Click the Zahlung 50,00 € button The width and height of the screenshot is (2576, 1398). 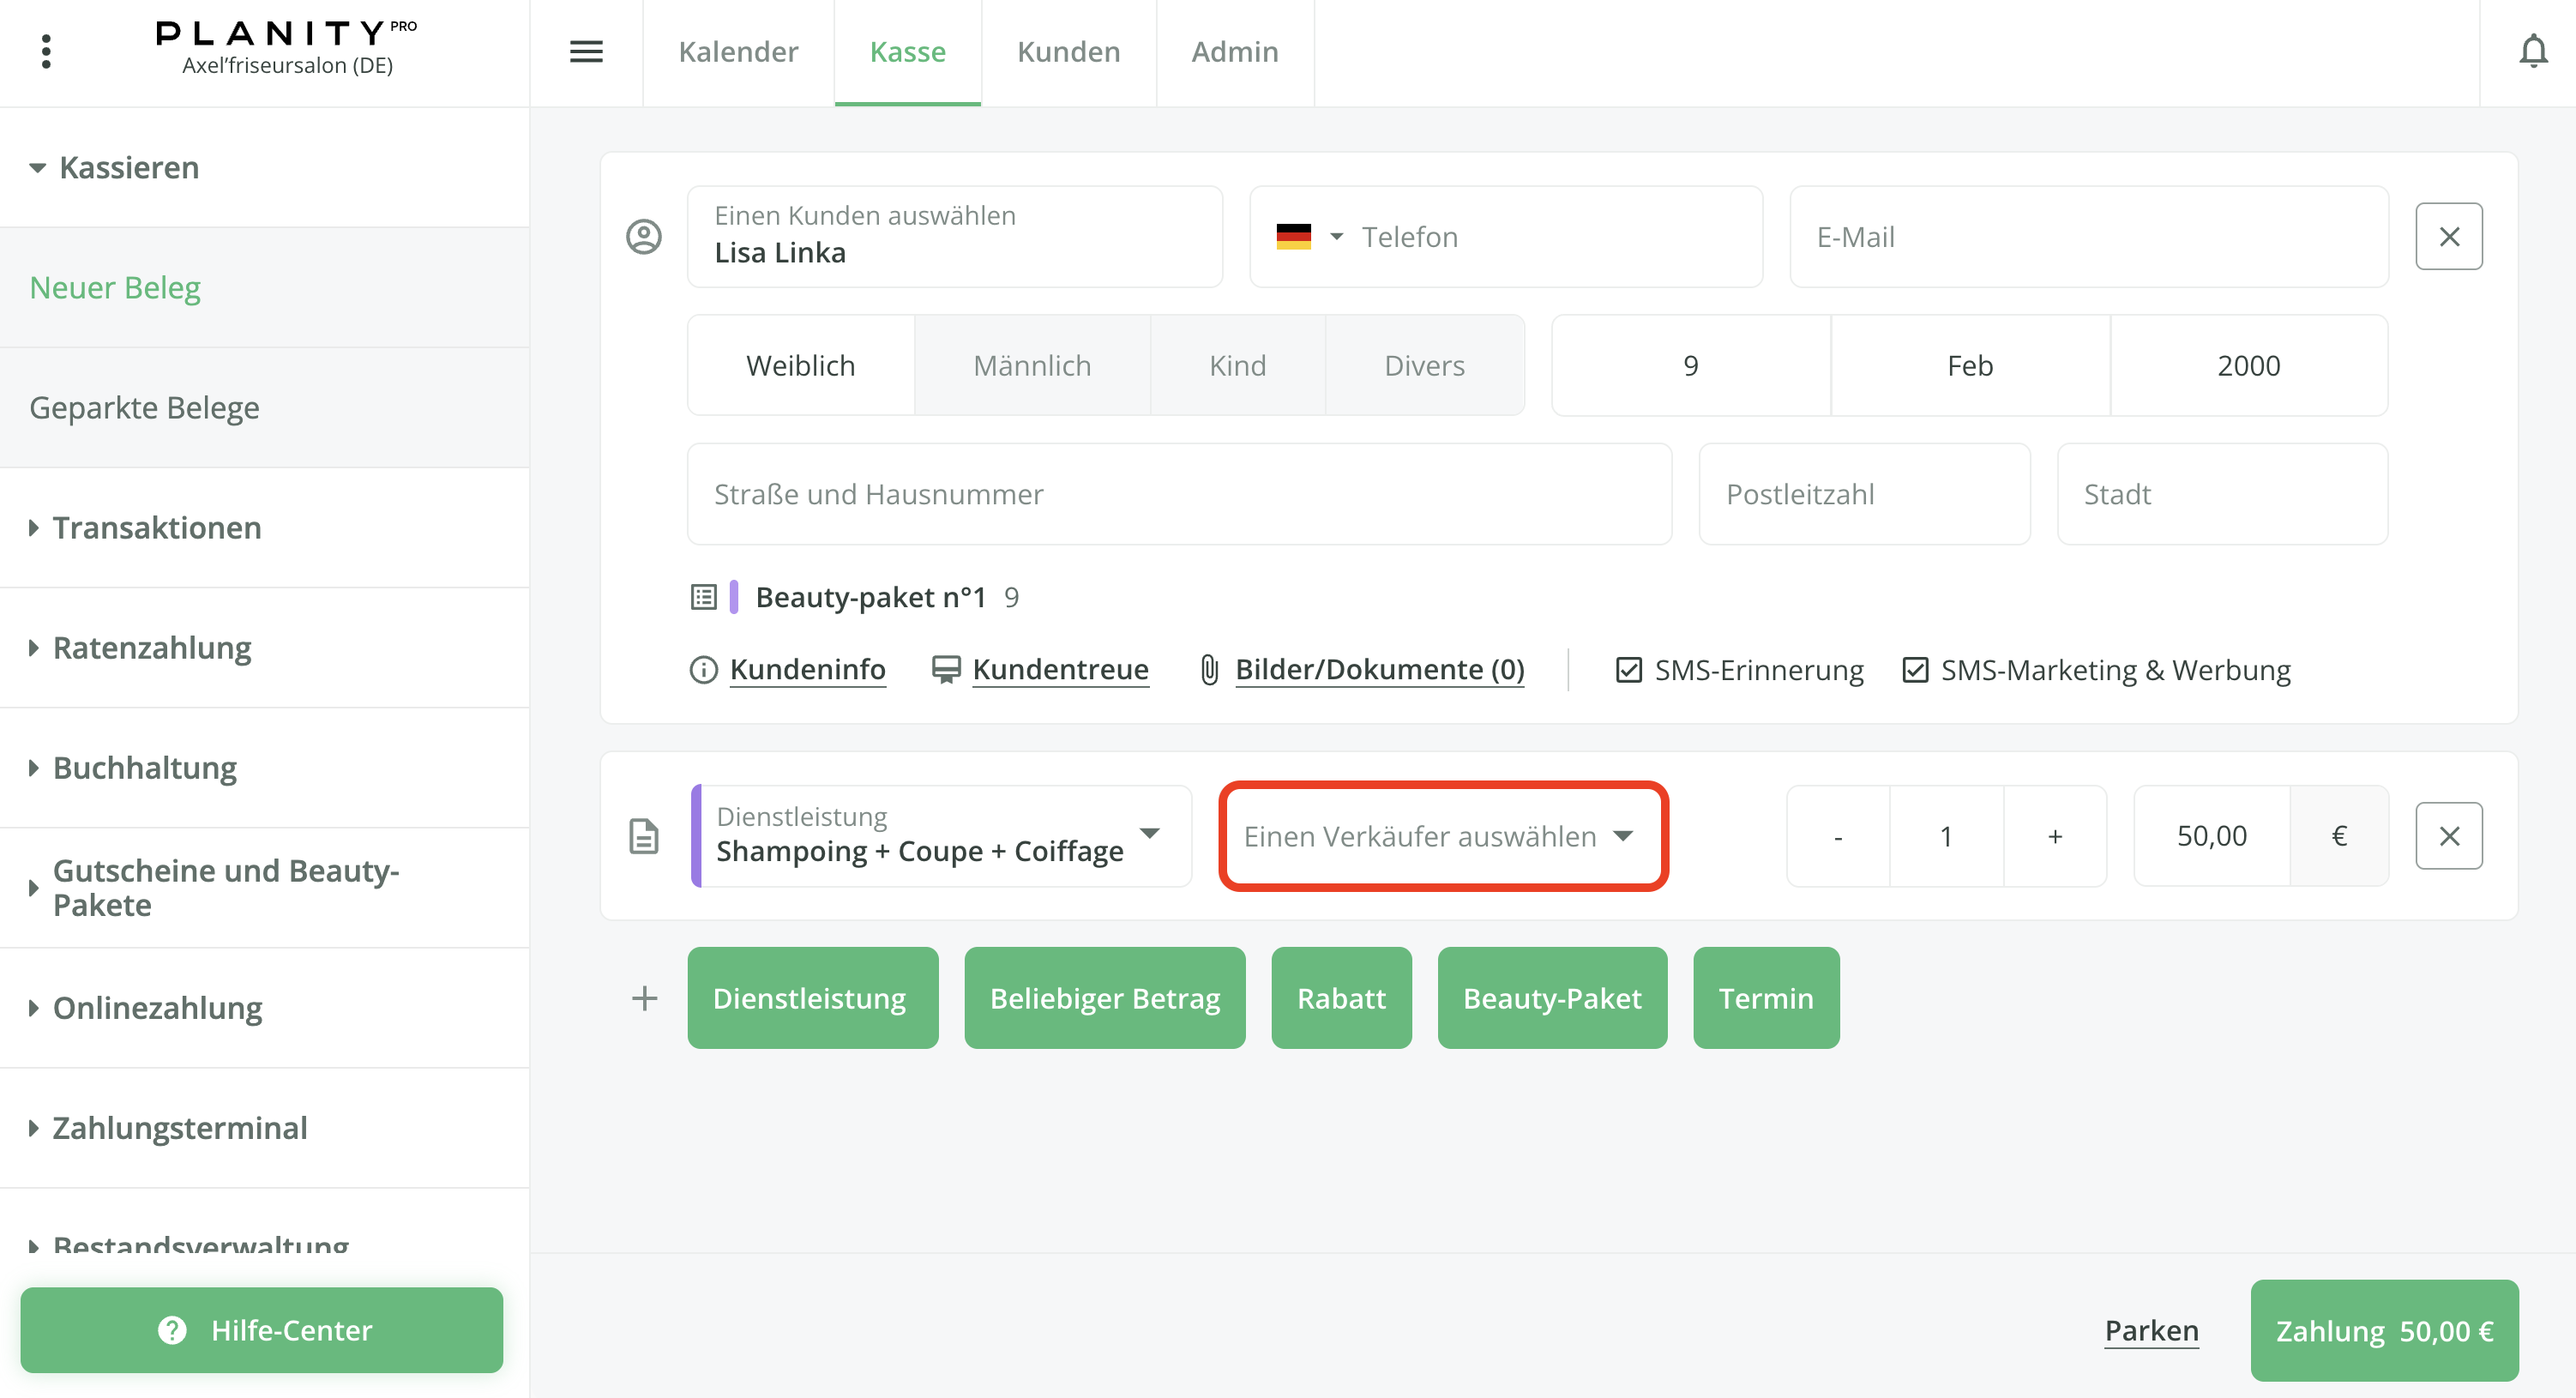[2383, 1331]
